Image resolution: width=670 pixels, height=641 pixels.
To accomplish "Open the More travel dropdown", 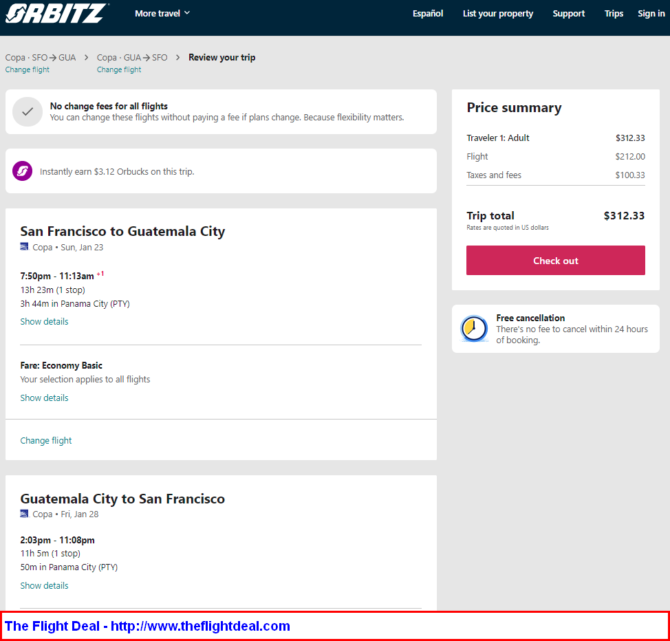I will [162, 13].
